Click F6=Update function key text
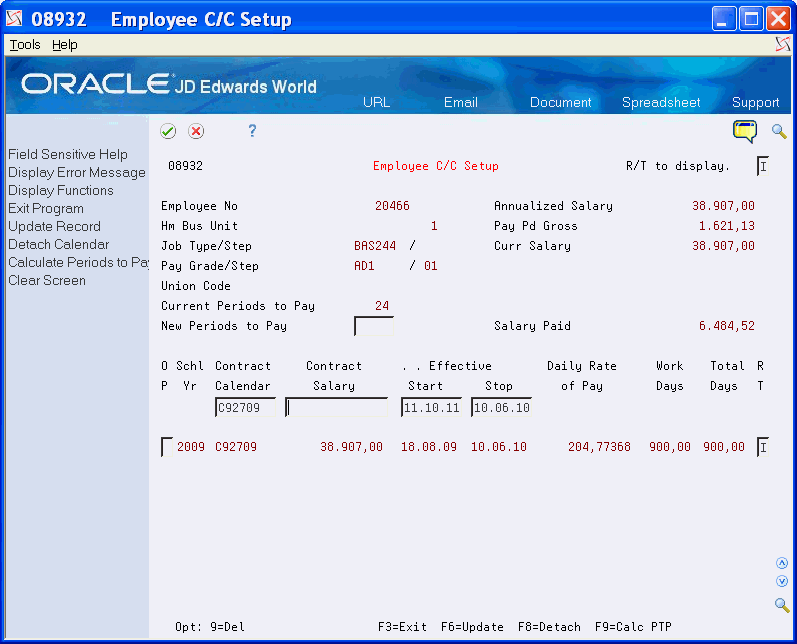 coord(472,627)
